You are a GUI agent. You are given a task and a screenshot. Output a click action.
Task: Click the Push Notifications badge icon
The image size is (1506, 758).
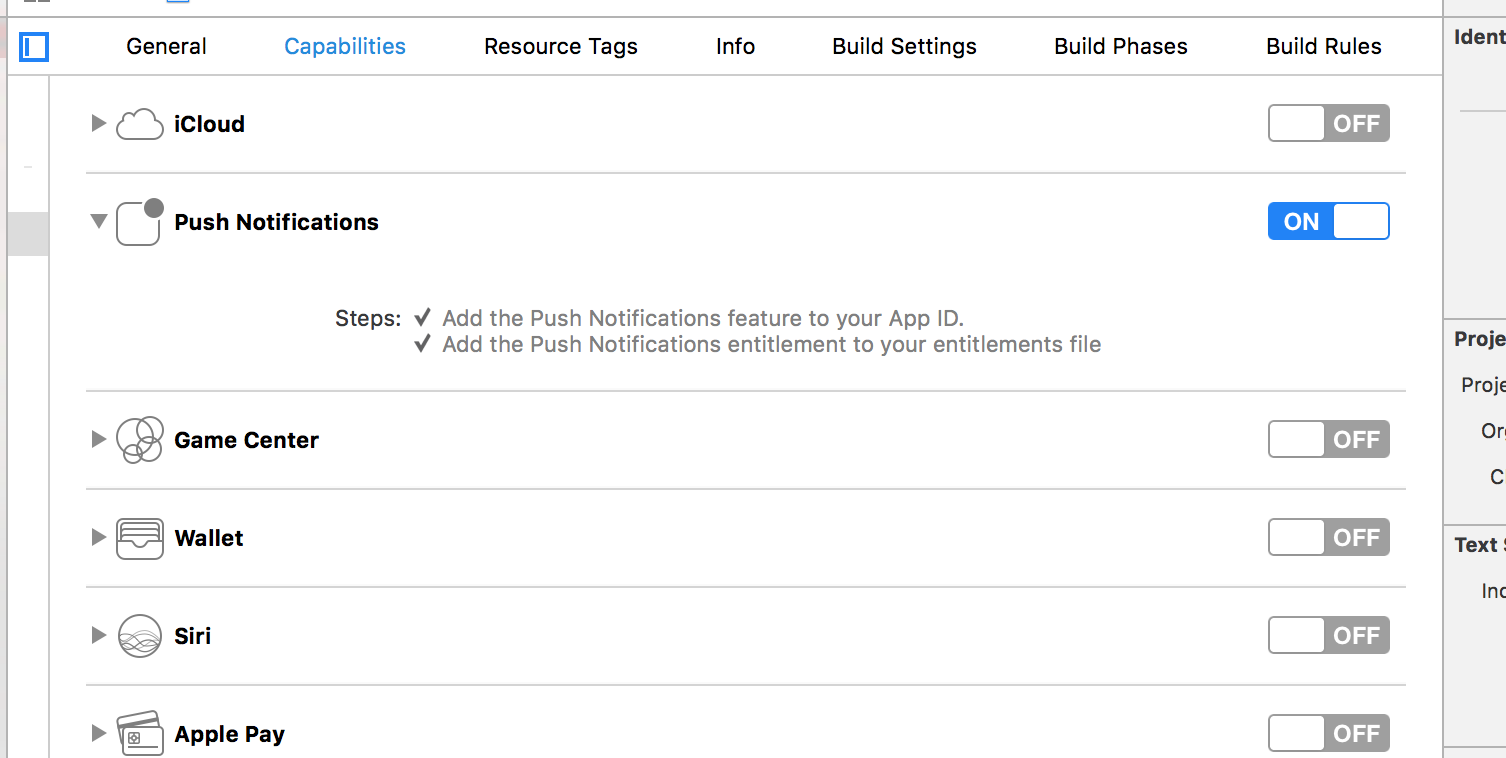pyautogui.click(x=139, y=221)
